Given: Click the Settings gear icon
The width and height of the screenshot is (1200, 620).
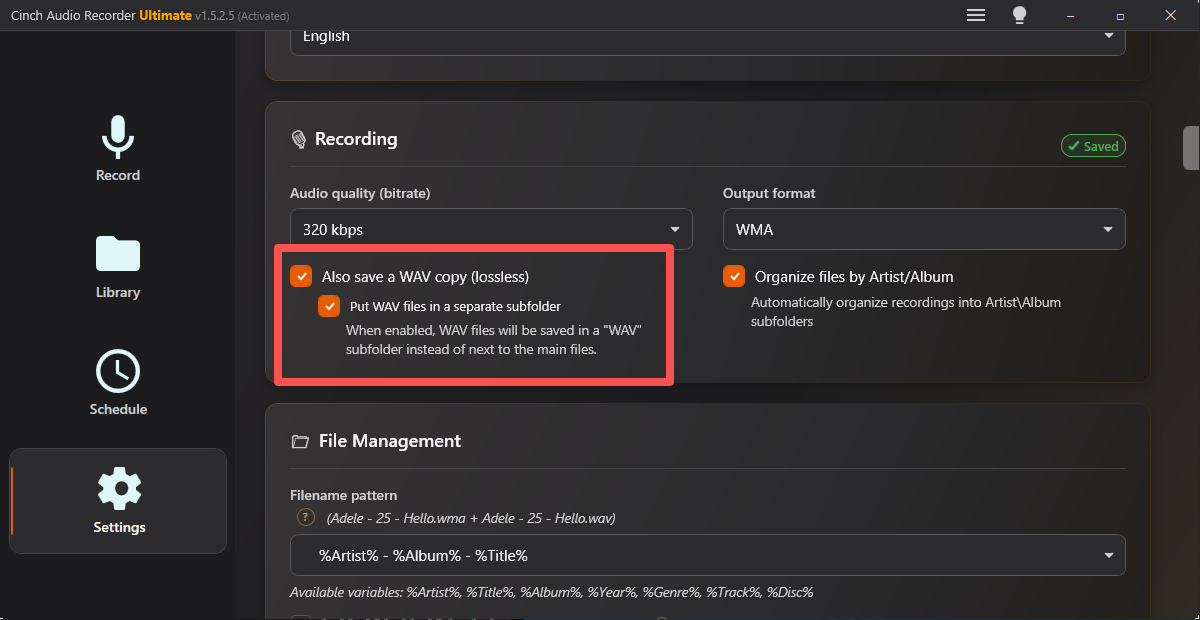Looking at the screenshot, I should 119,489.
